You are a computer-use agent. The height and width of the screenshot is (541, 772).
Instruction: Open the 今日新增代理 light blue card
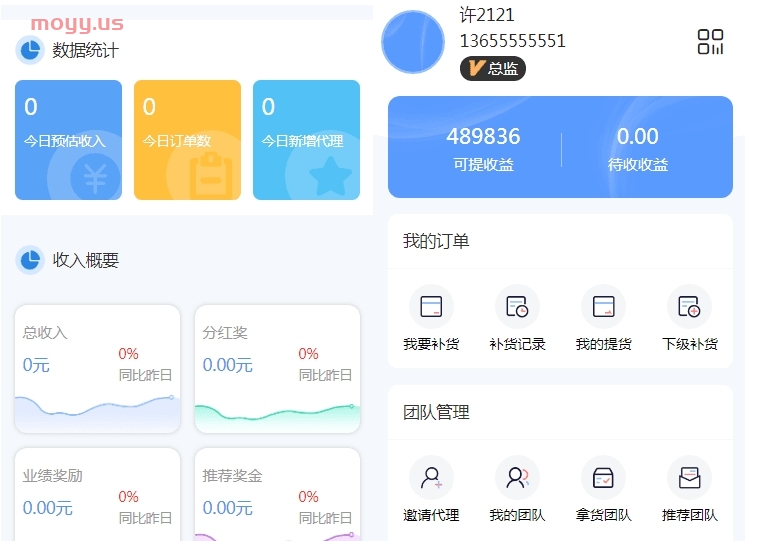pos(306,140)
